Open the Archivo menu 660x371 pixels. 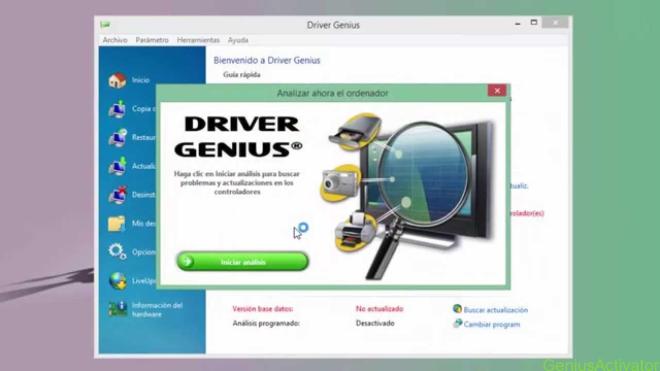click(115, 40)
